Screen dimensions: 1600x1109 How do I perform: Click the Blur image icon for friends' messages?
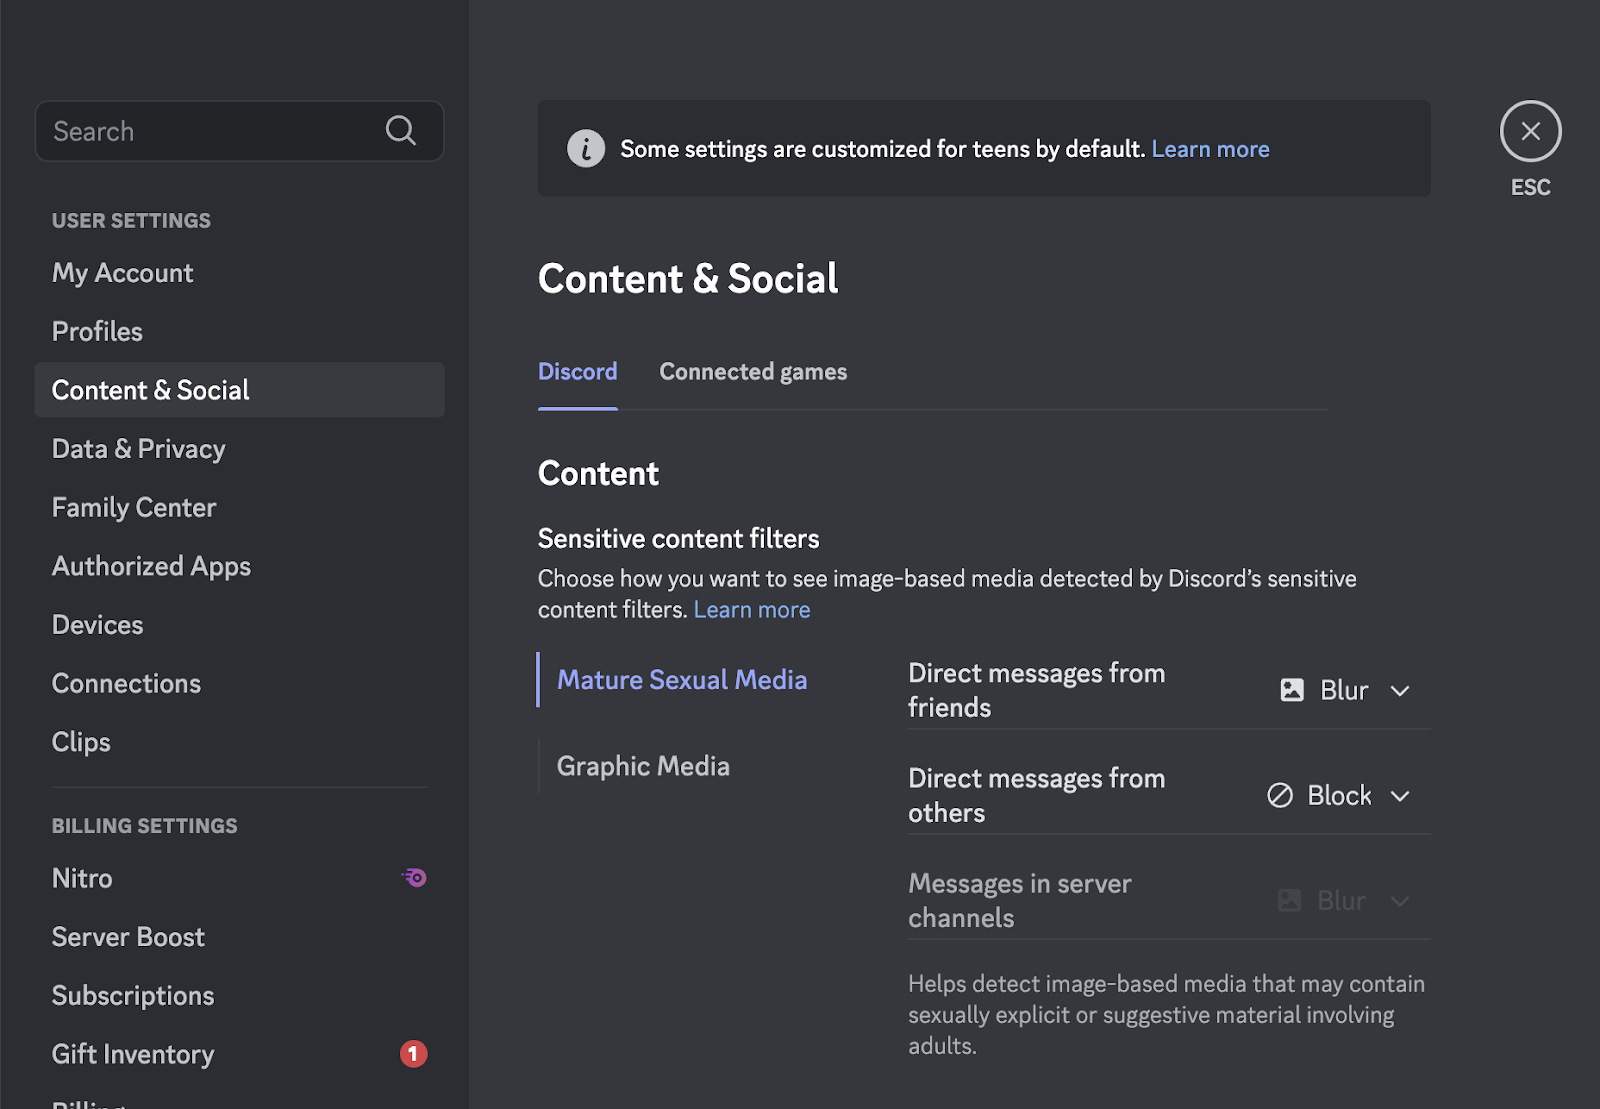pyautogui.click(x=1292, y=690)
